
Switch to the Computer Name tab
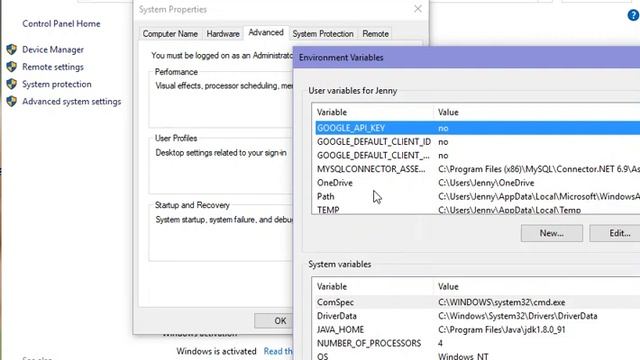click(170, 34)
